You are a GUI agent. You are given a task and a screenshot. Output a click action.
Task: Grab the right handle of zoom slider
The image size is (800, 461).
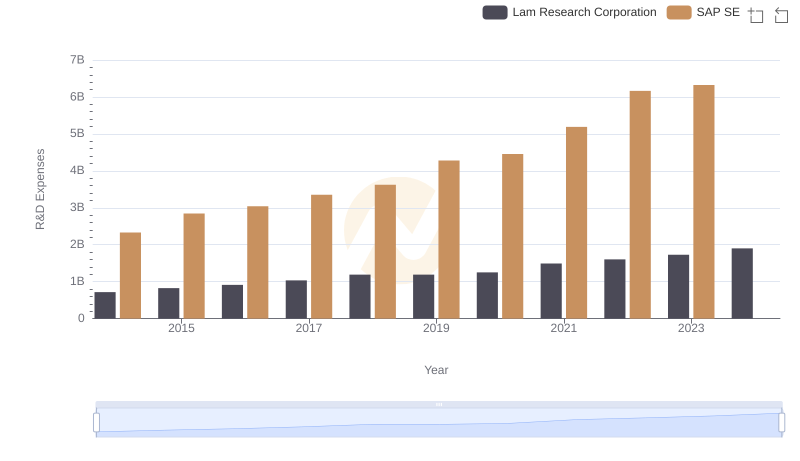pos(781,422)
